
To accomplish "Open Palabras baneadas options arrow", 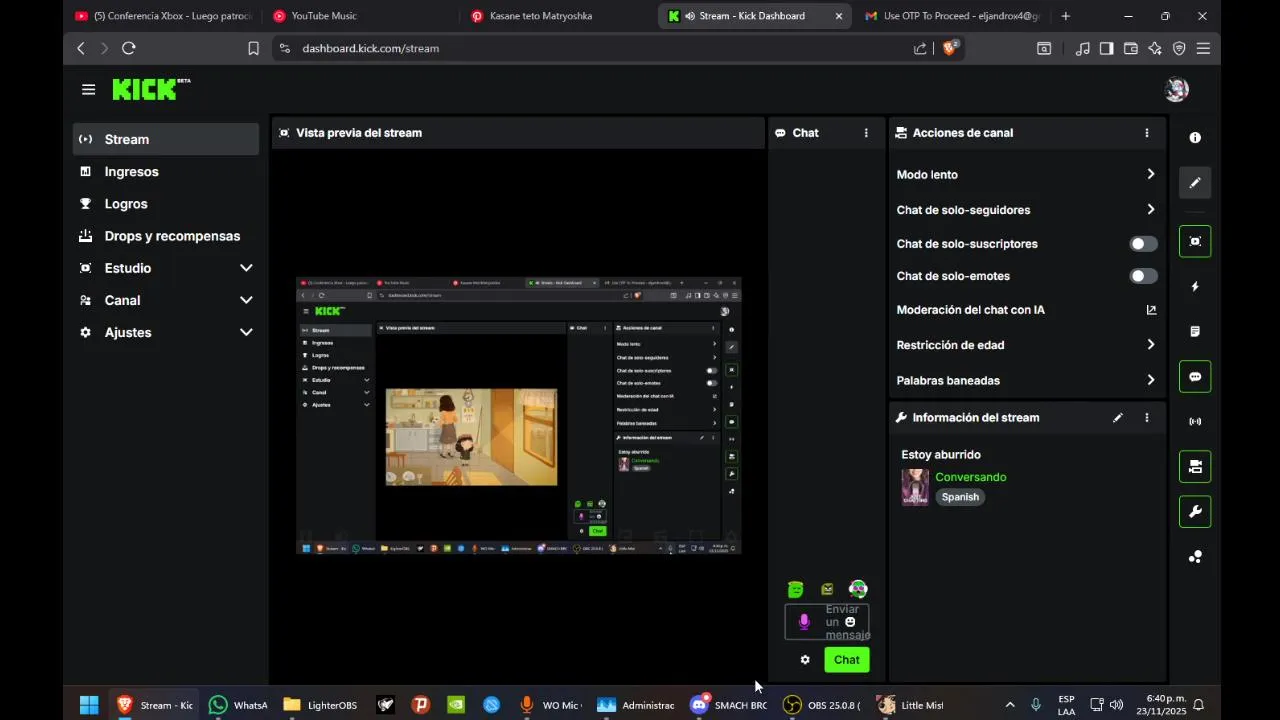I will click(1151, 380).
